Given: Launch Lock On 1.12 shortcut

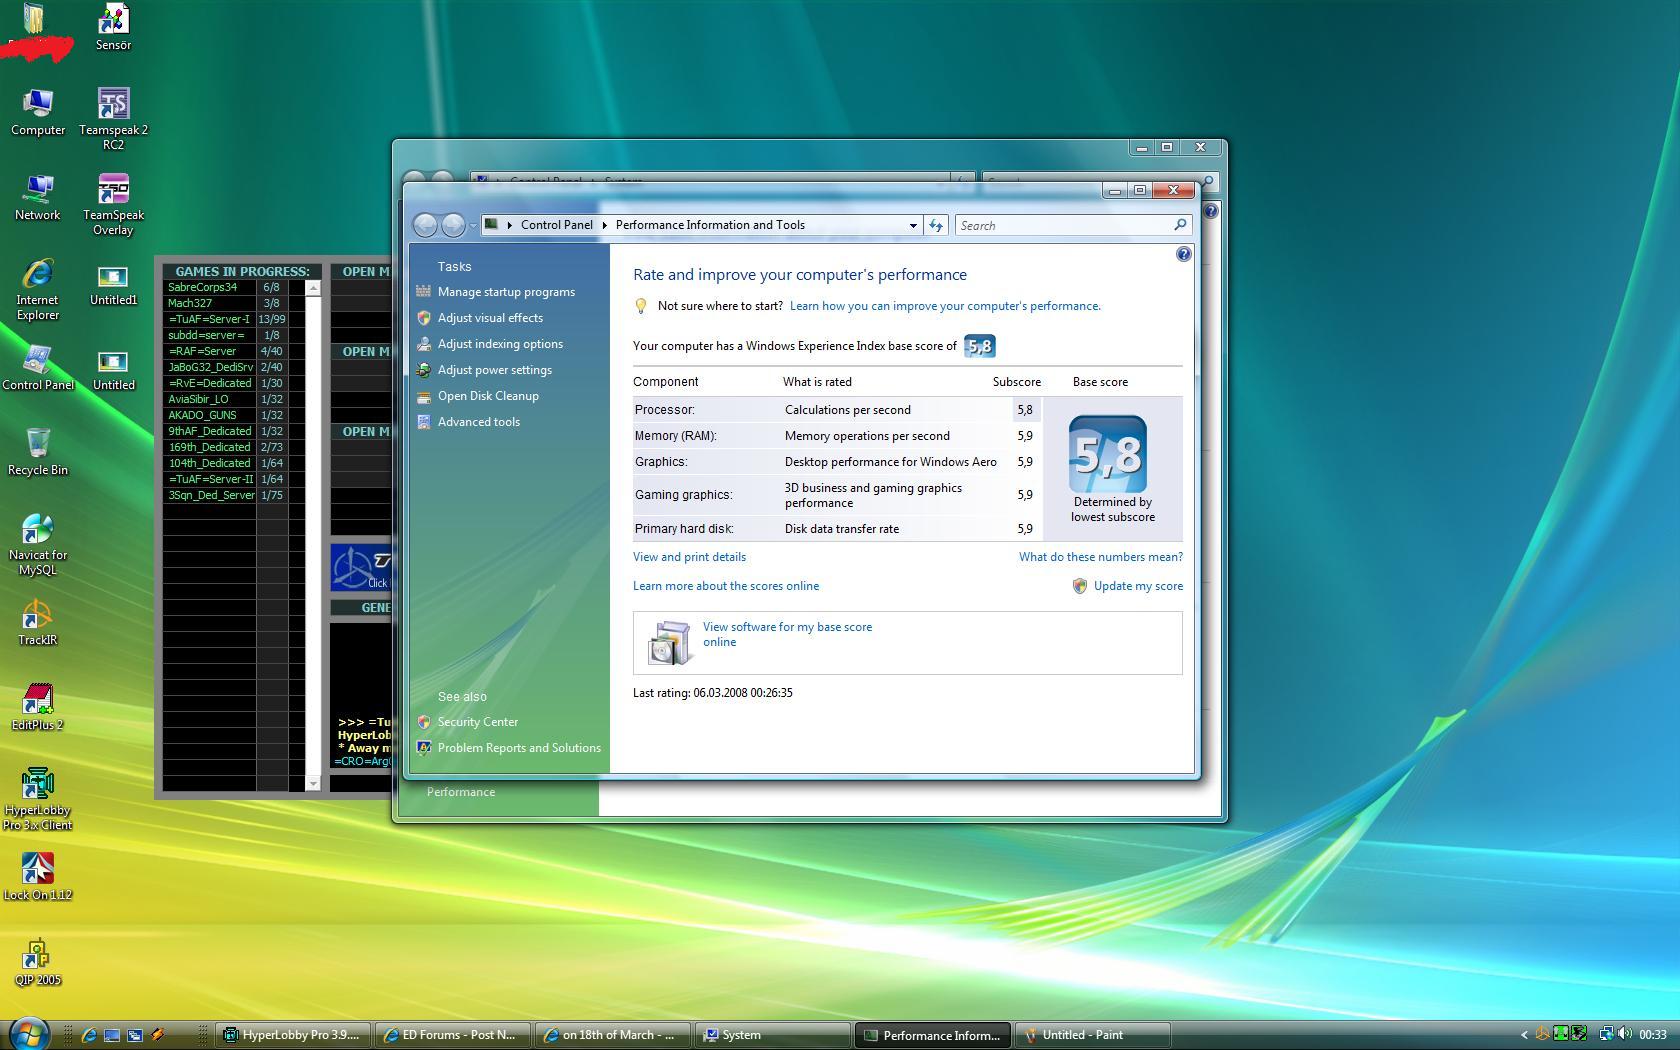Looking at the screenshot, I should click(x=38, y=877).
